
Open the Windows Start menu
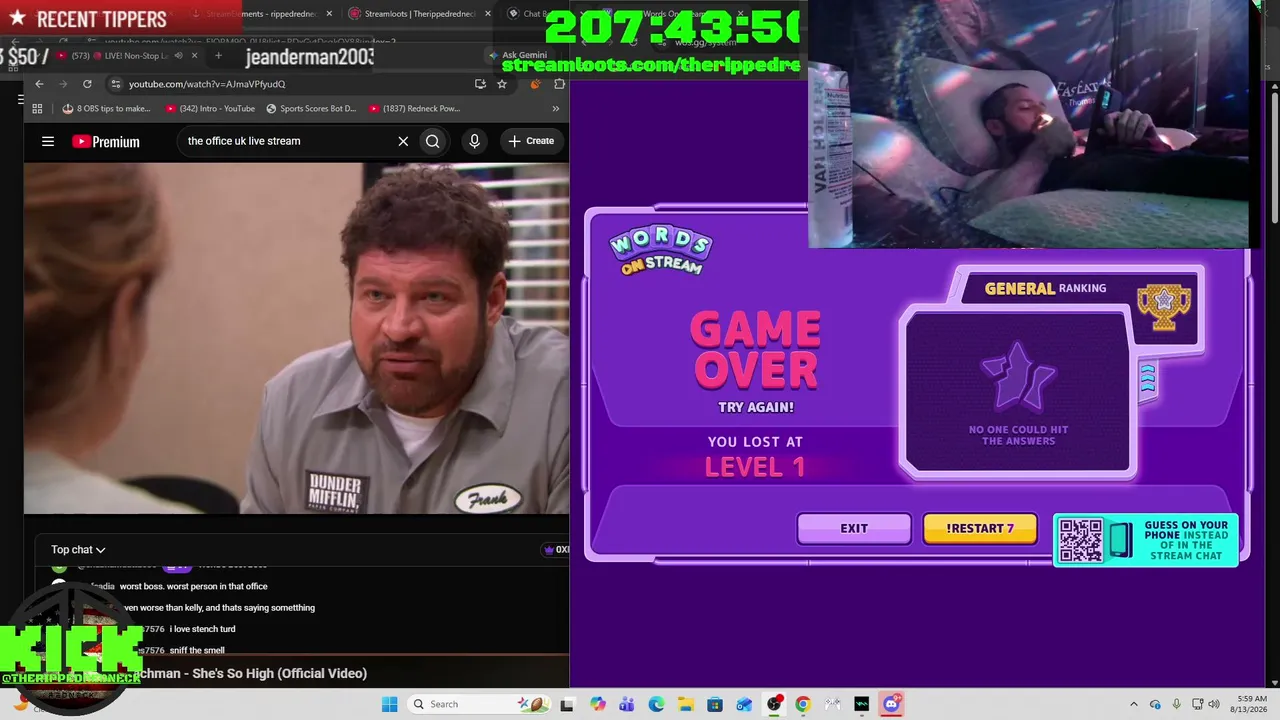point(389,704)
